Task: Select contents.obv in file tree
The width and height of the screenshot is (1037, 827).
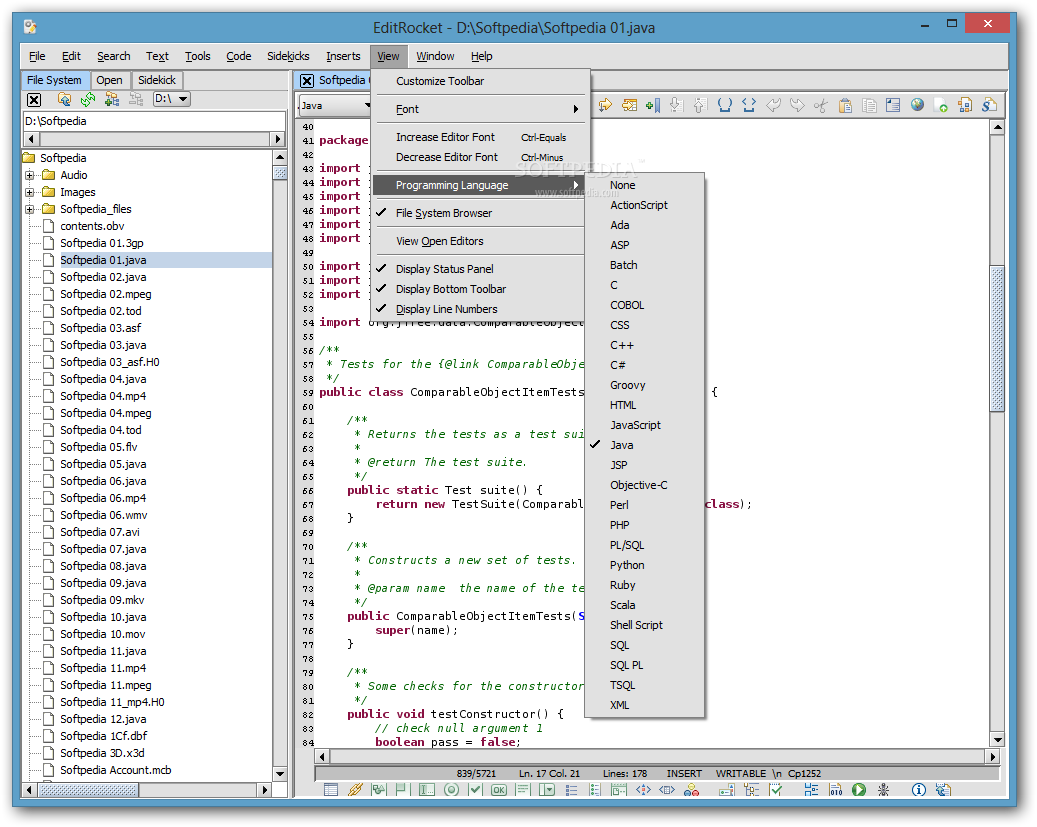Action: [x=92, y=226]
